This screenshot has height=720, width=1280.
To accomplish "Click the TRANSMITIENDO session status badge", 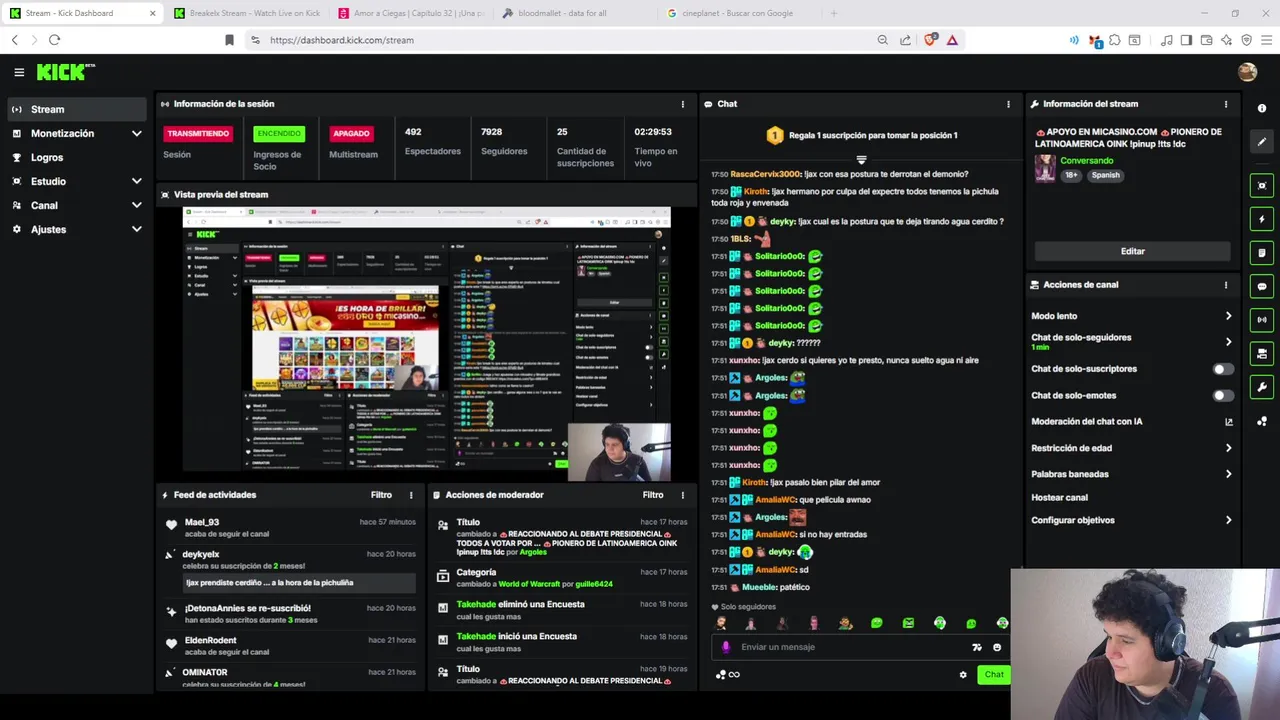I will click(x=198, y=134).
